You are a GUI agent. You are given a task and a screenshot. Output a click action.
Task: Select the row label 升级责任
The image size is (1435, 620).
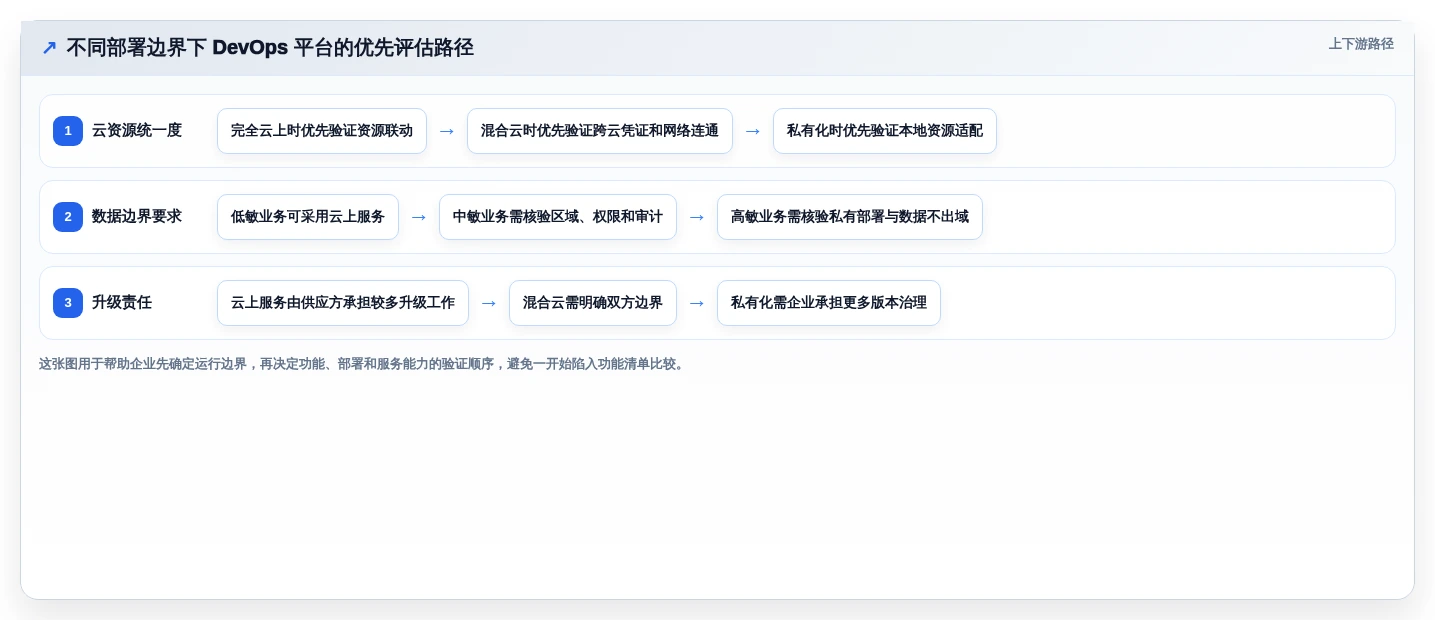click(x=122, y=302)
